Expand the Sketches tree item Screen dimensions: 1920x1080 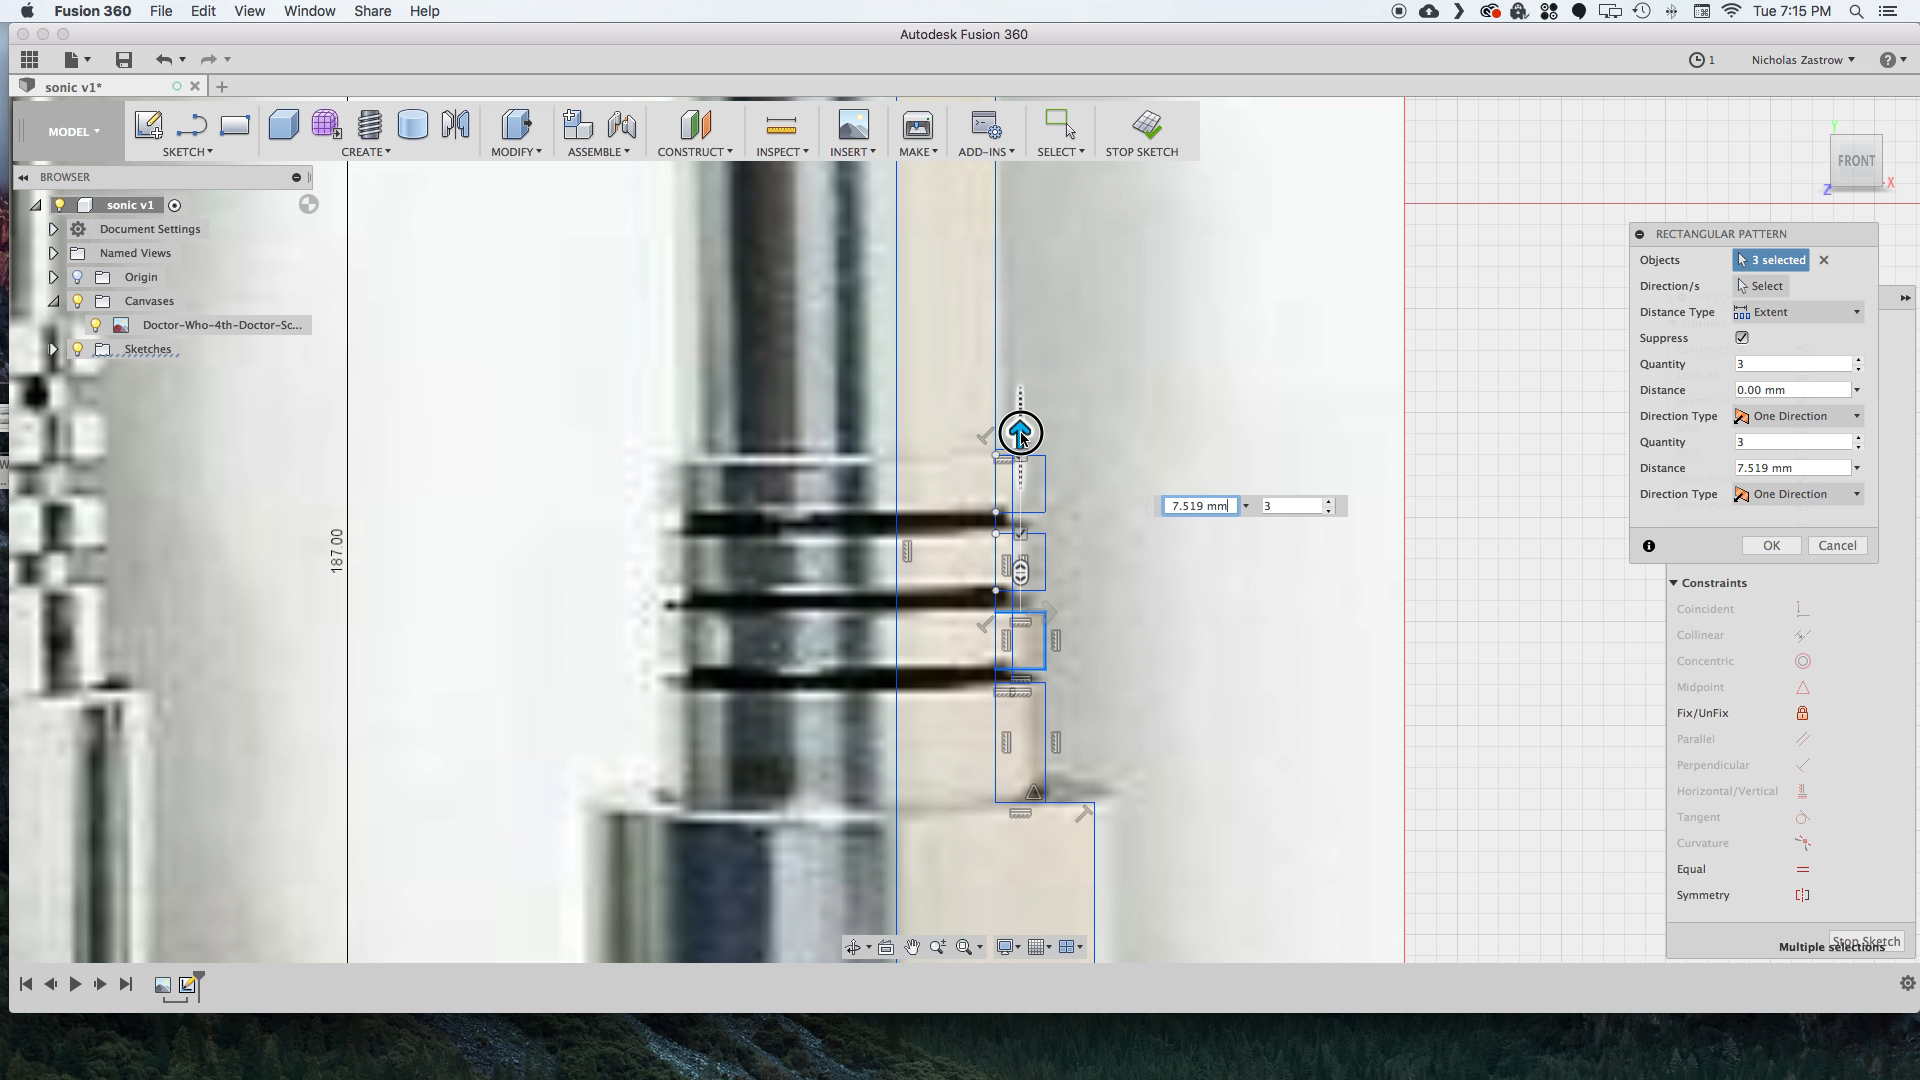[53, 348]
